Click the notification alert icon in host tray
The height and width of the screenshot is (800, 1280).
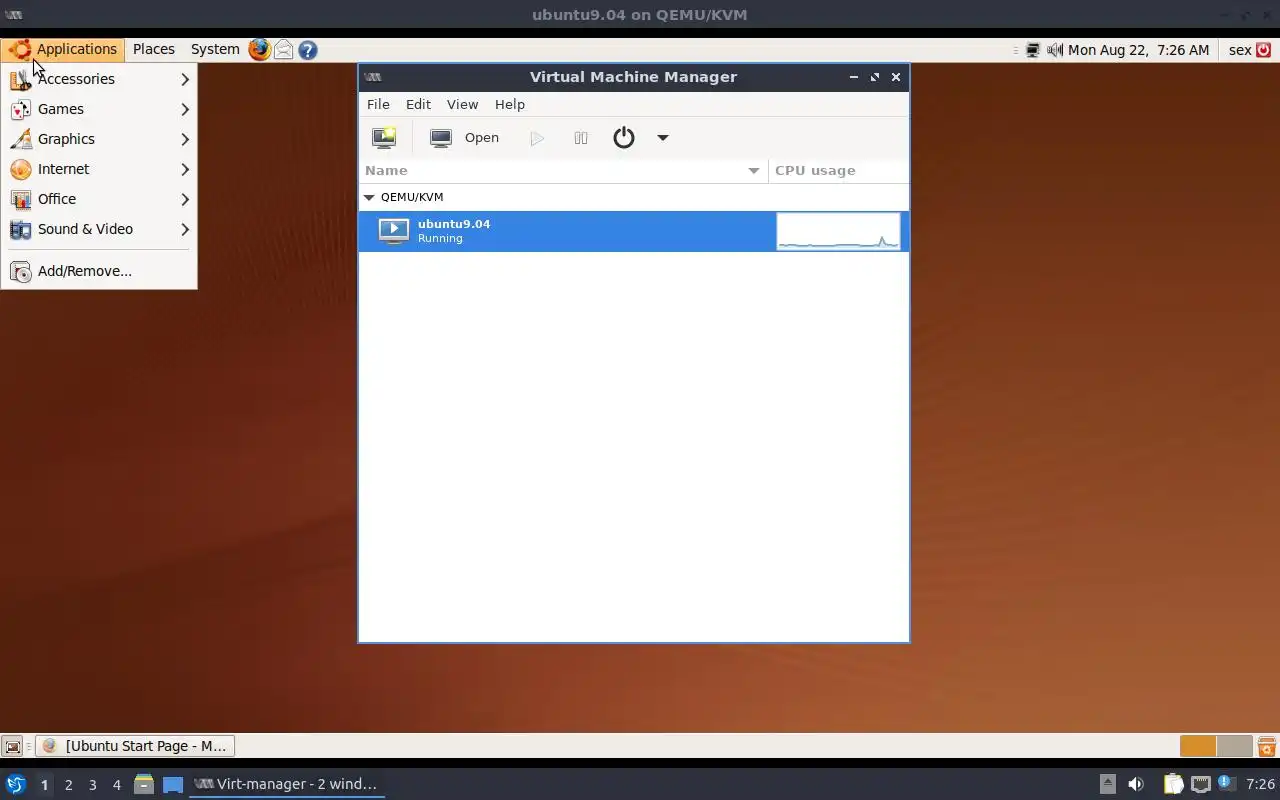click(x=1226, y=783)
